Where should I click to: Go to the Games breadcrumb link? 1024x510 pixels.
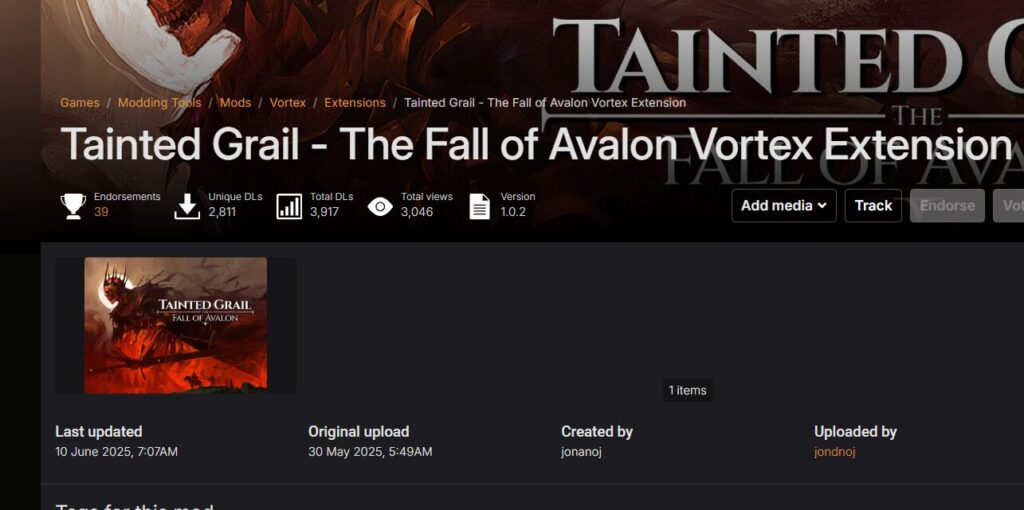point(80,103)
